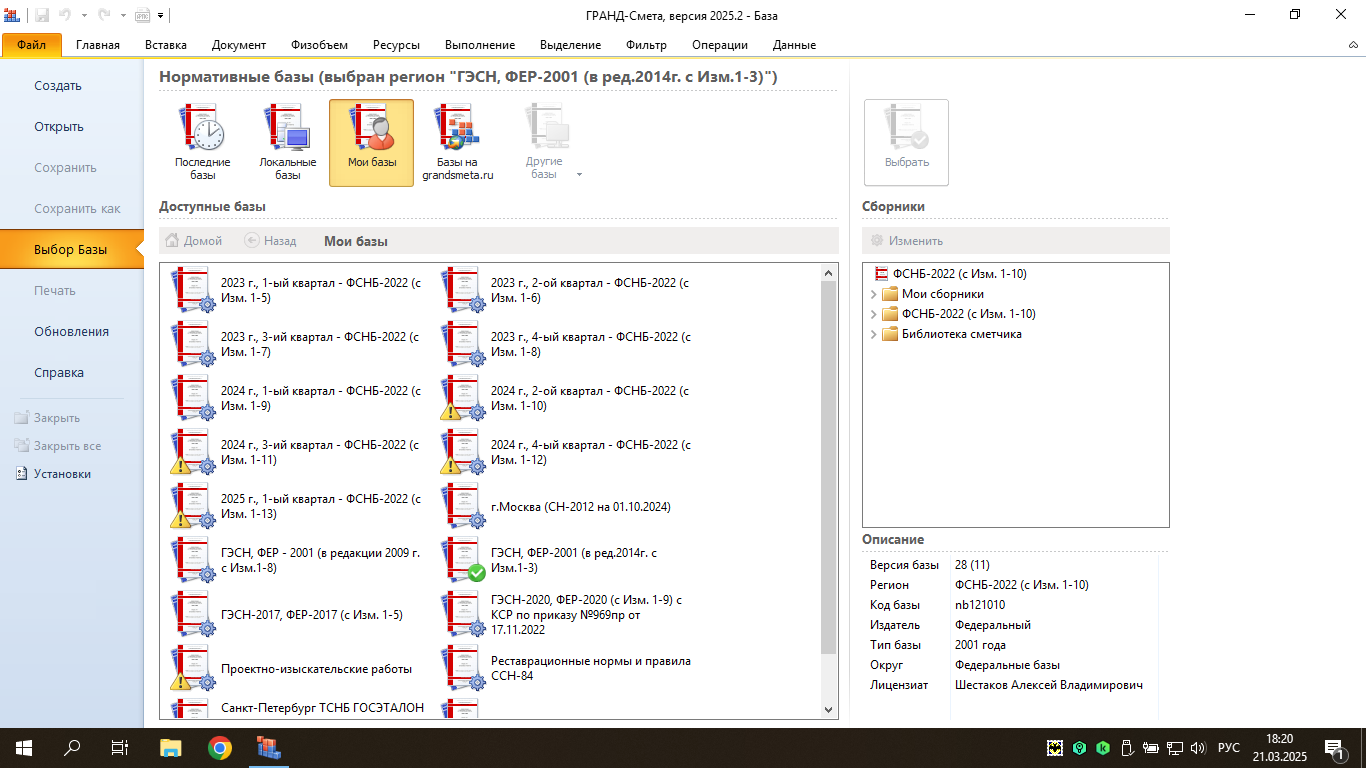Select 2025 г., 1-ый квартал base

(297, 506)
